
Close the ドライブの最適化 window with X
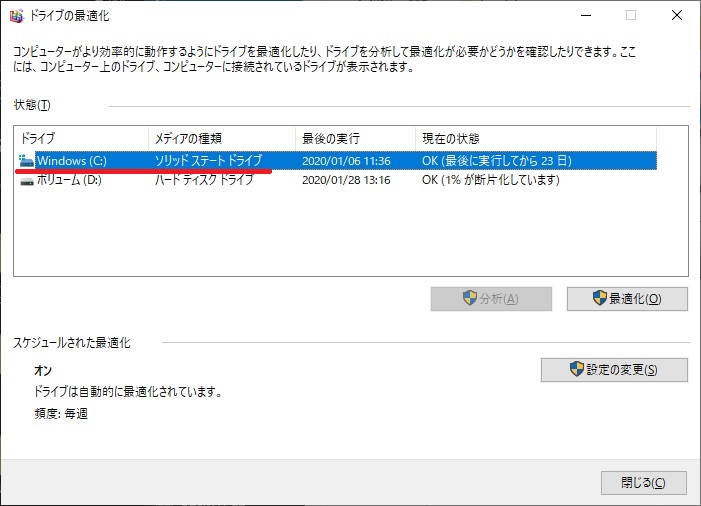pyautogui.click(x=677, y=16)
